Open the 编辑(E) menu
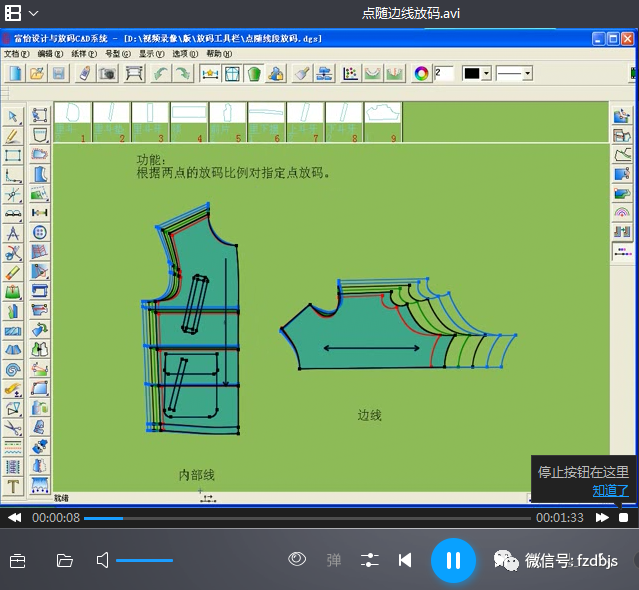Screen dimensions: 639x590 (51, 54)
